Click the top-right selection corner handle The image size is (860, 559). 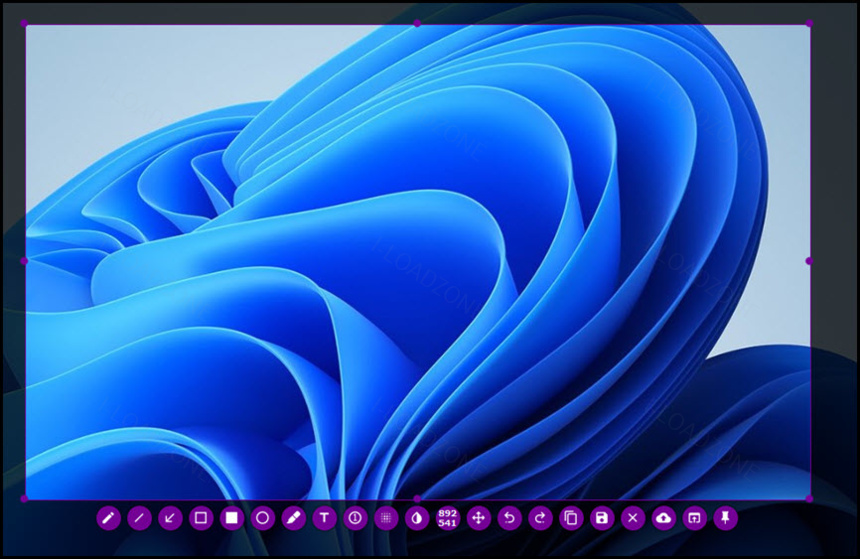click(x=810, y=24)
